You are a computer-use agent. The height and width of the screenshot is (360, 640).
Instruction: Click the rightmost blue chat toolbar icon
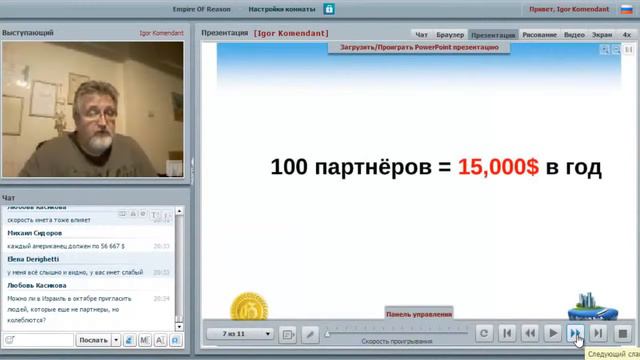point(176,340)
